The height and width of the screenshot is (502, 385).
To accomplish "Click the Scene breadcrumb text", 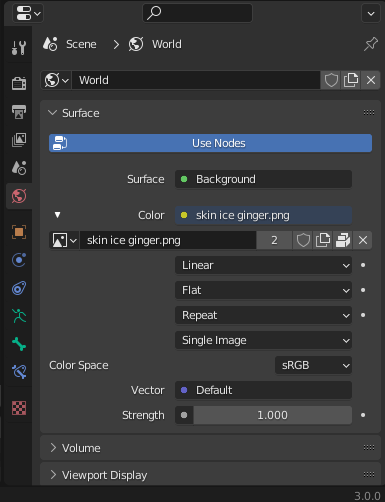I will (x=81, y=44).
